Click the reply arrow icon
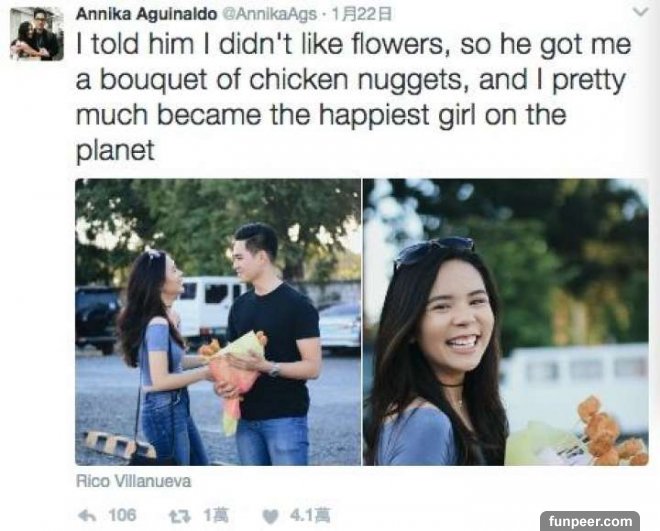 87,516
